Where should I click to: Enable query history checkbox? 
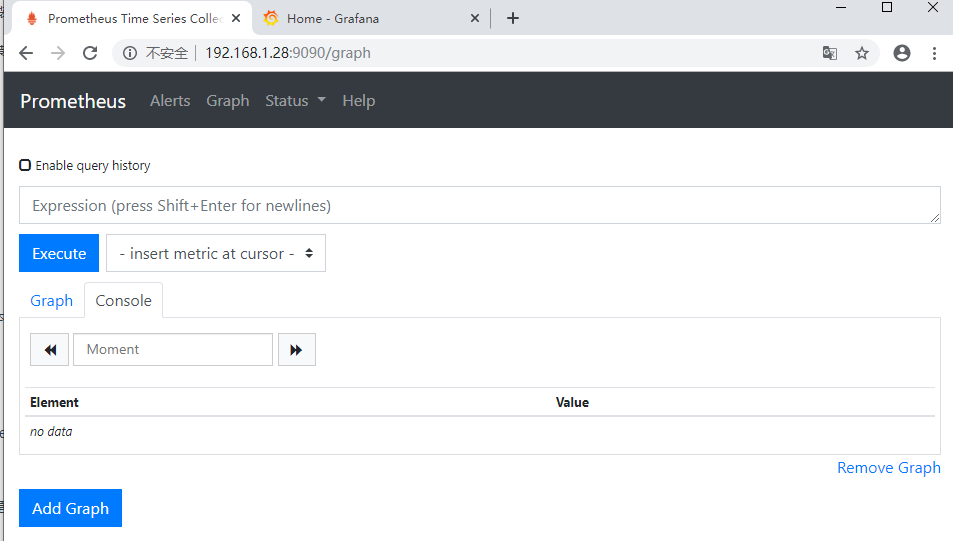(x=25, y=165)
